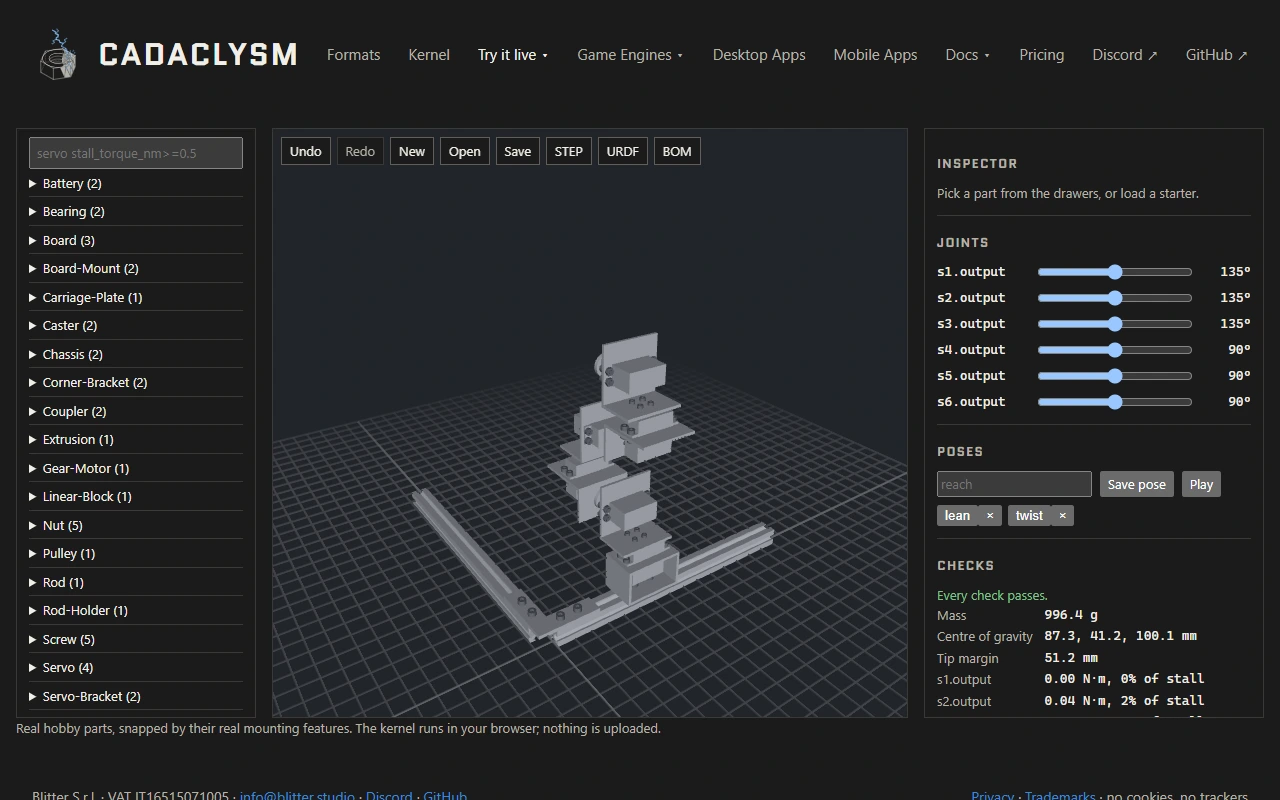The image size is (1280, 800).
Task: Remove the lean pose with its × icon
Action: [x=990, y=516]
